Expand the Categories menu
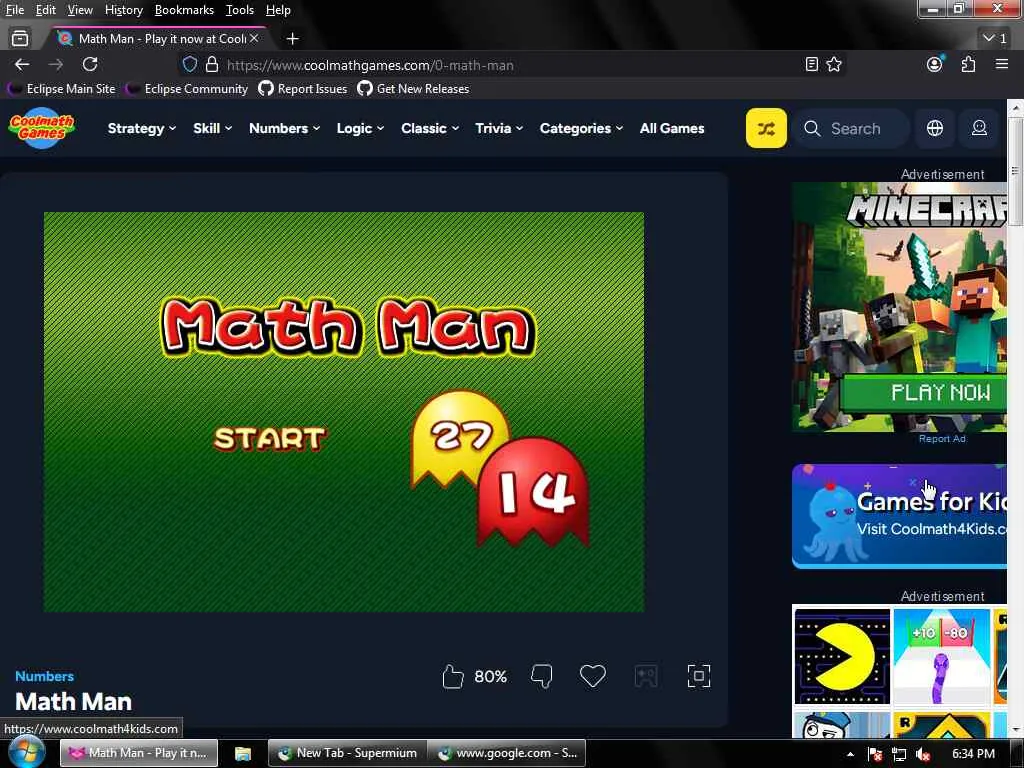The image size is (1024, 768). point(581,129)
